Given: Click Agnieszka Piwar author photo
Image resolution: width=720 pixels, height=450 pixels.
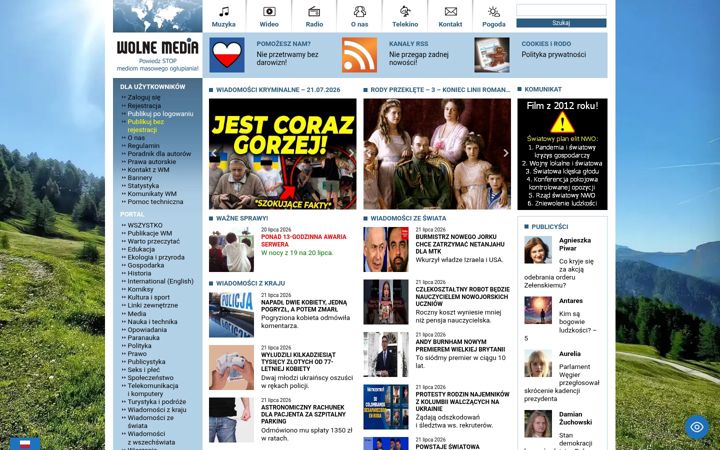Looking at the screenshot, I should (538, 250).
